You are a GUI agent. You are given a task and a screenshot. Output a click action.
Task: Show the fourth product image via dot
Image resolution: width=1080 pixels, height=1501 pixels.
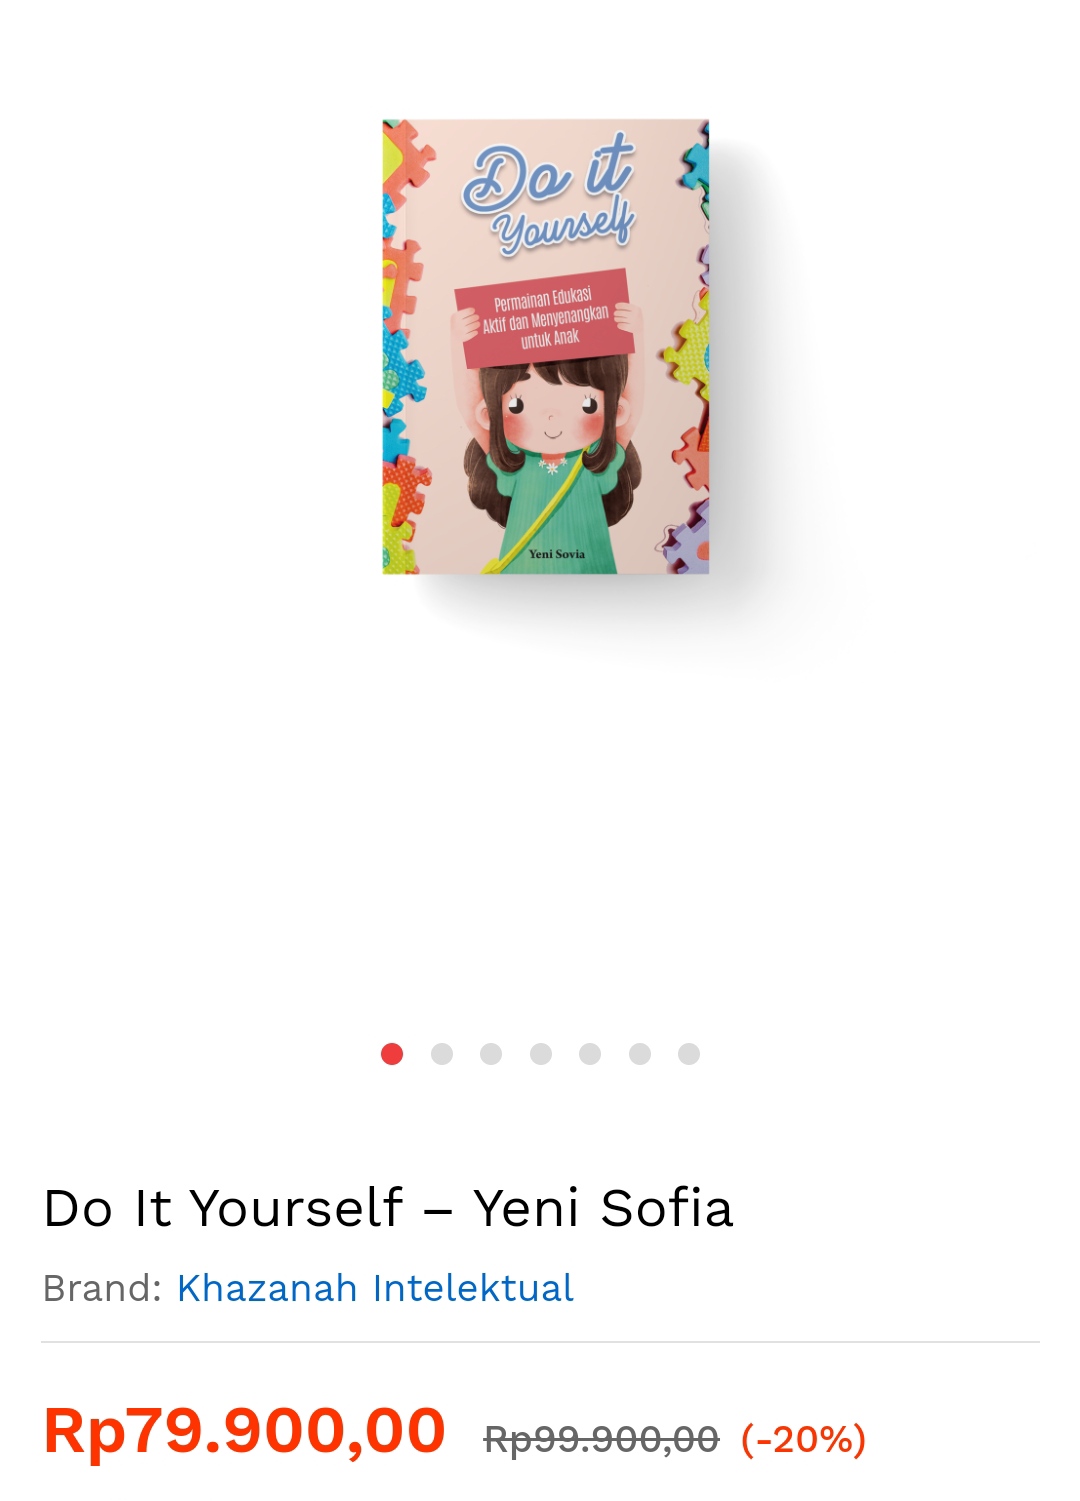click(541, 1054)
